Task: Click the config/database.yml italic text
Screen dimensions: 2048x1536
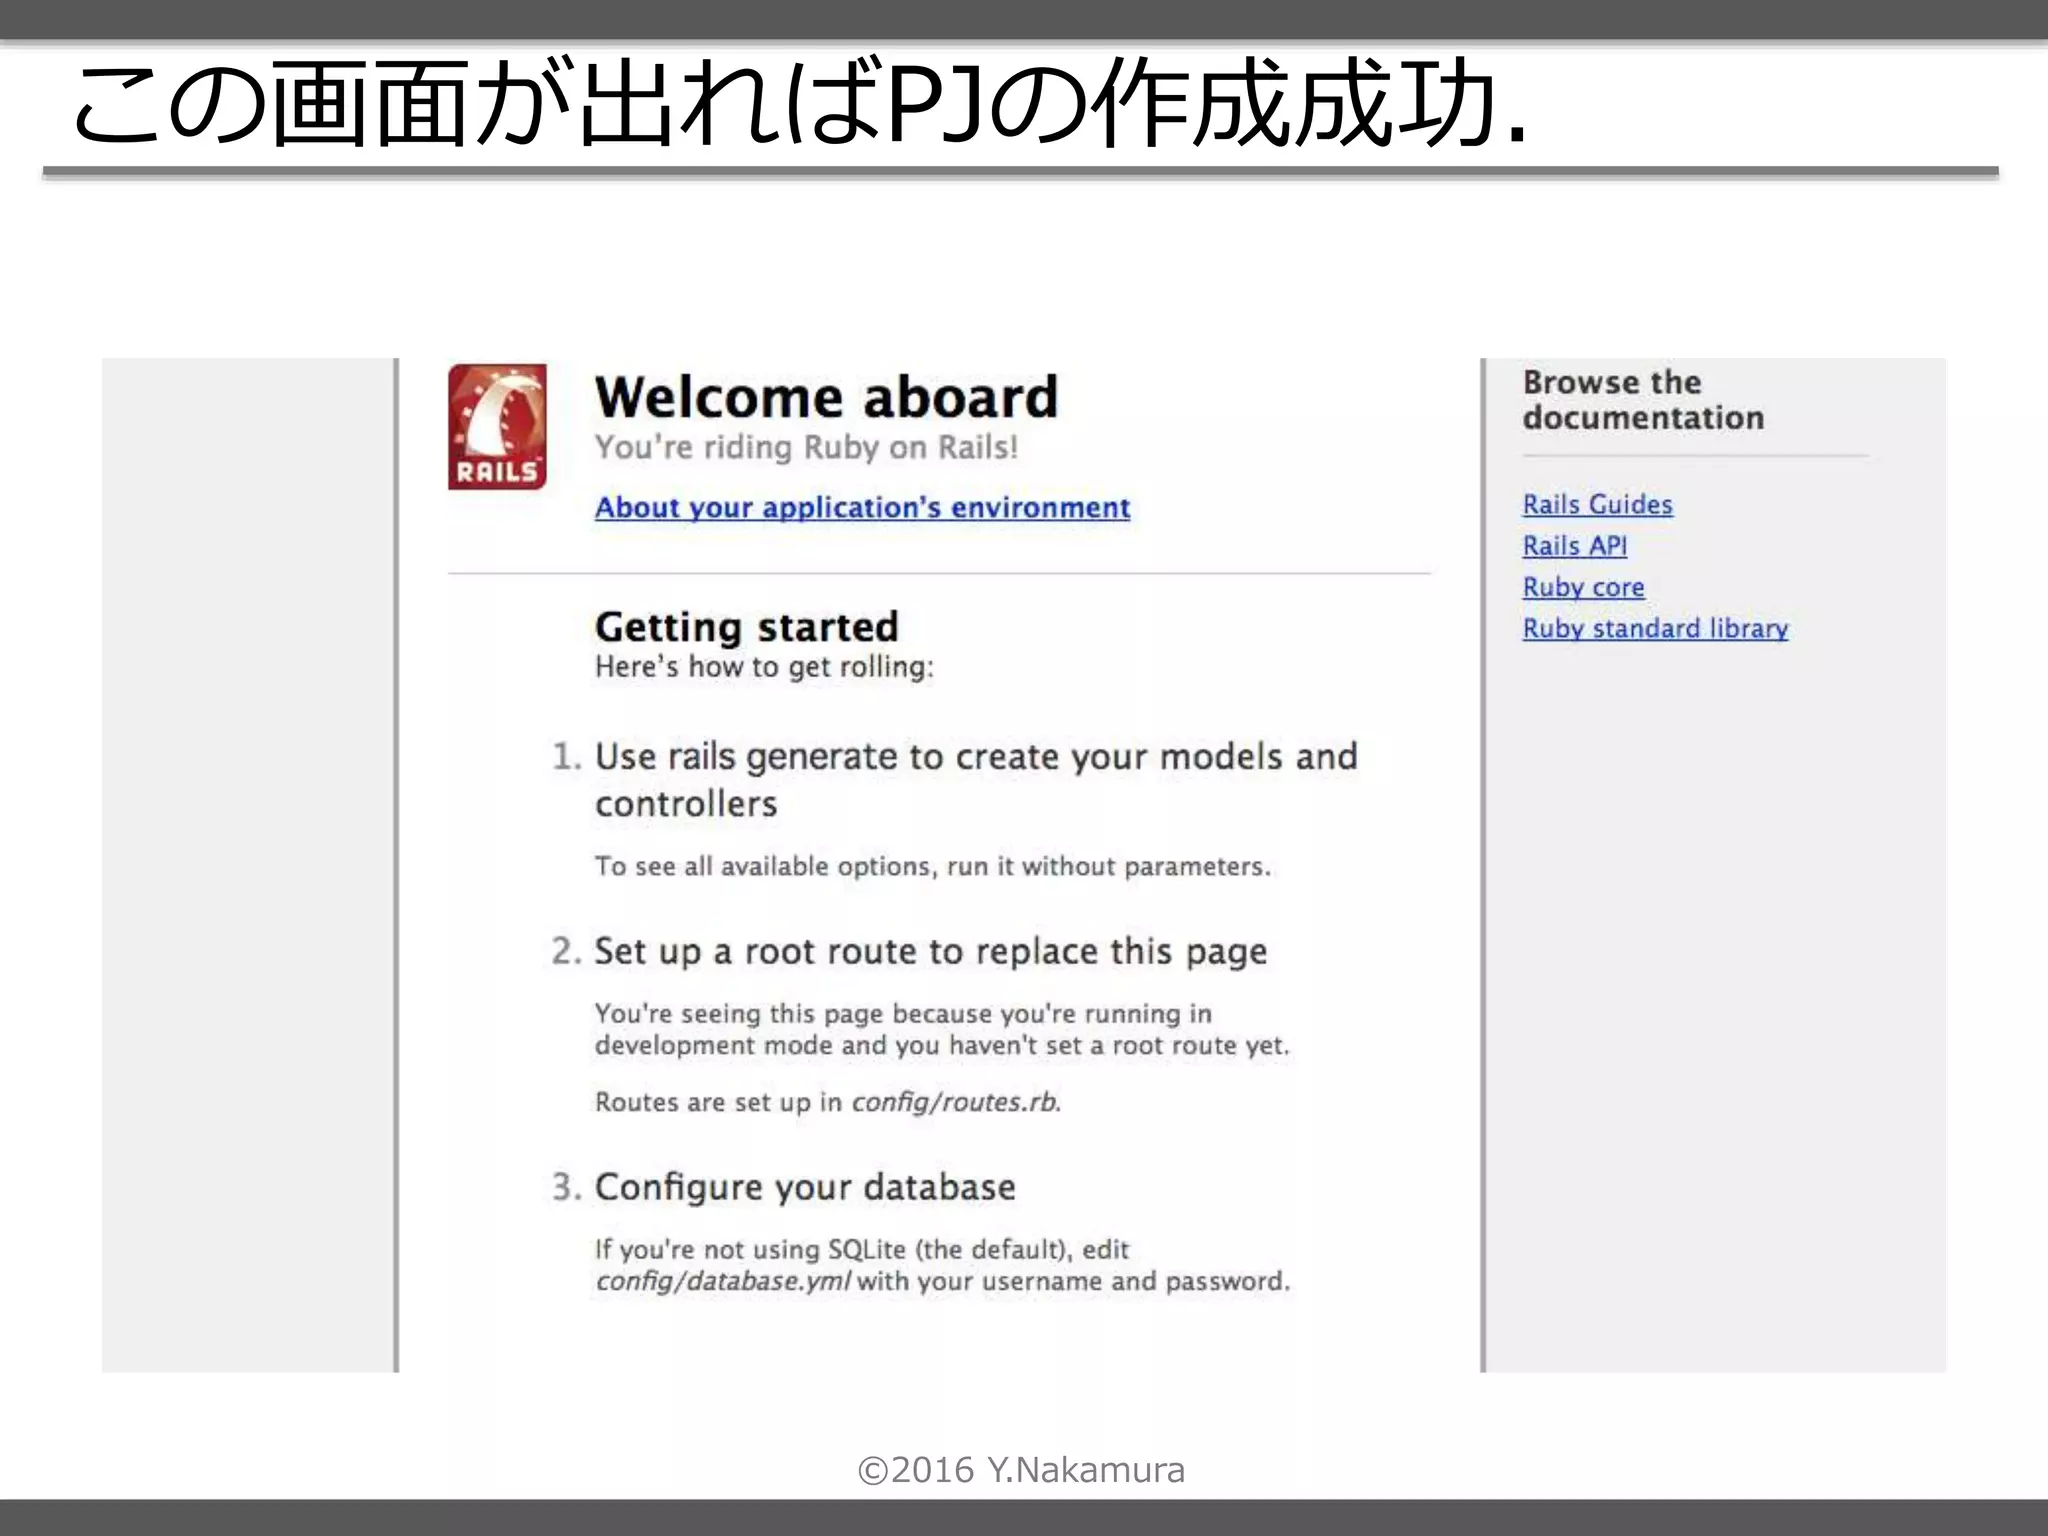Action: pyautogui.click(x=722, y=1282)
